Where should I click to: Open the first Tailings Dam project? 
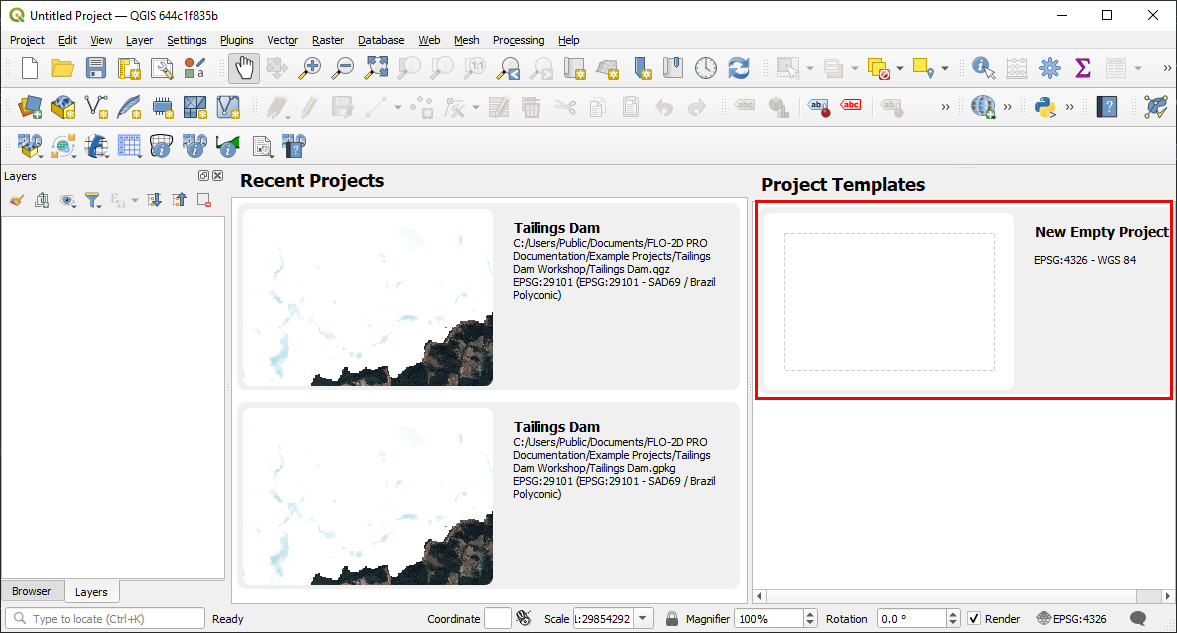coord(490,297)
